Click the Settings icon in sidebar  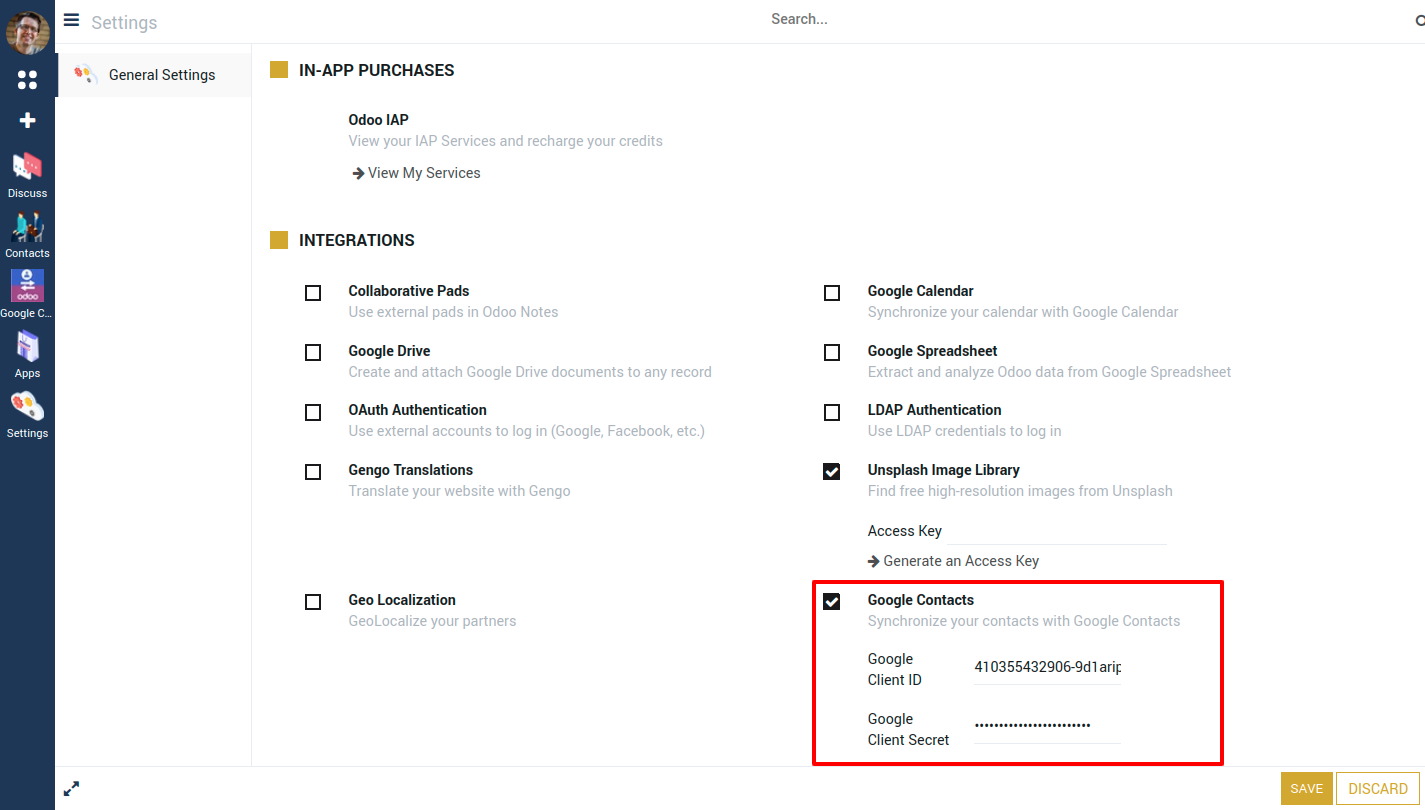27,408
